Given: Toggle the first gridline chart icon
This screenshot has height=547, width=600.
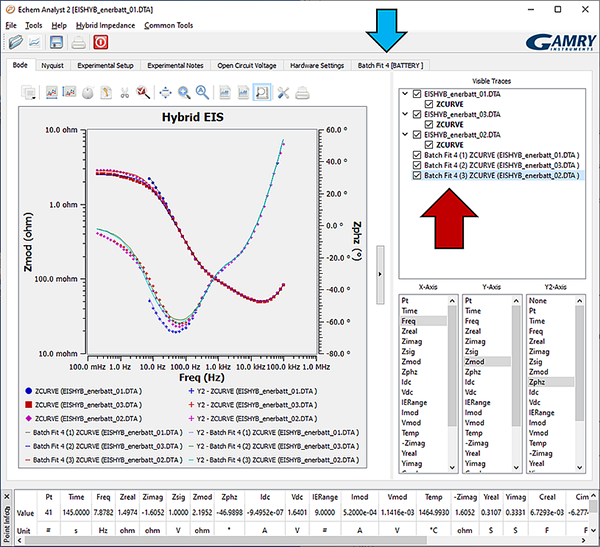Looking at the screenshot, I should [x=225, y=92].
